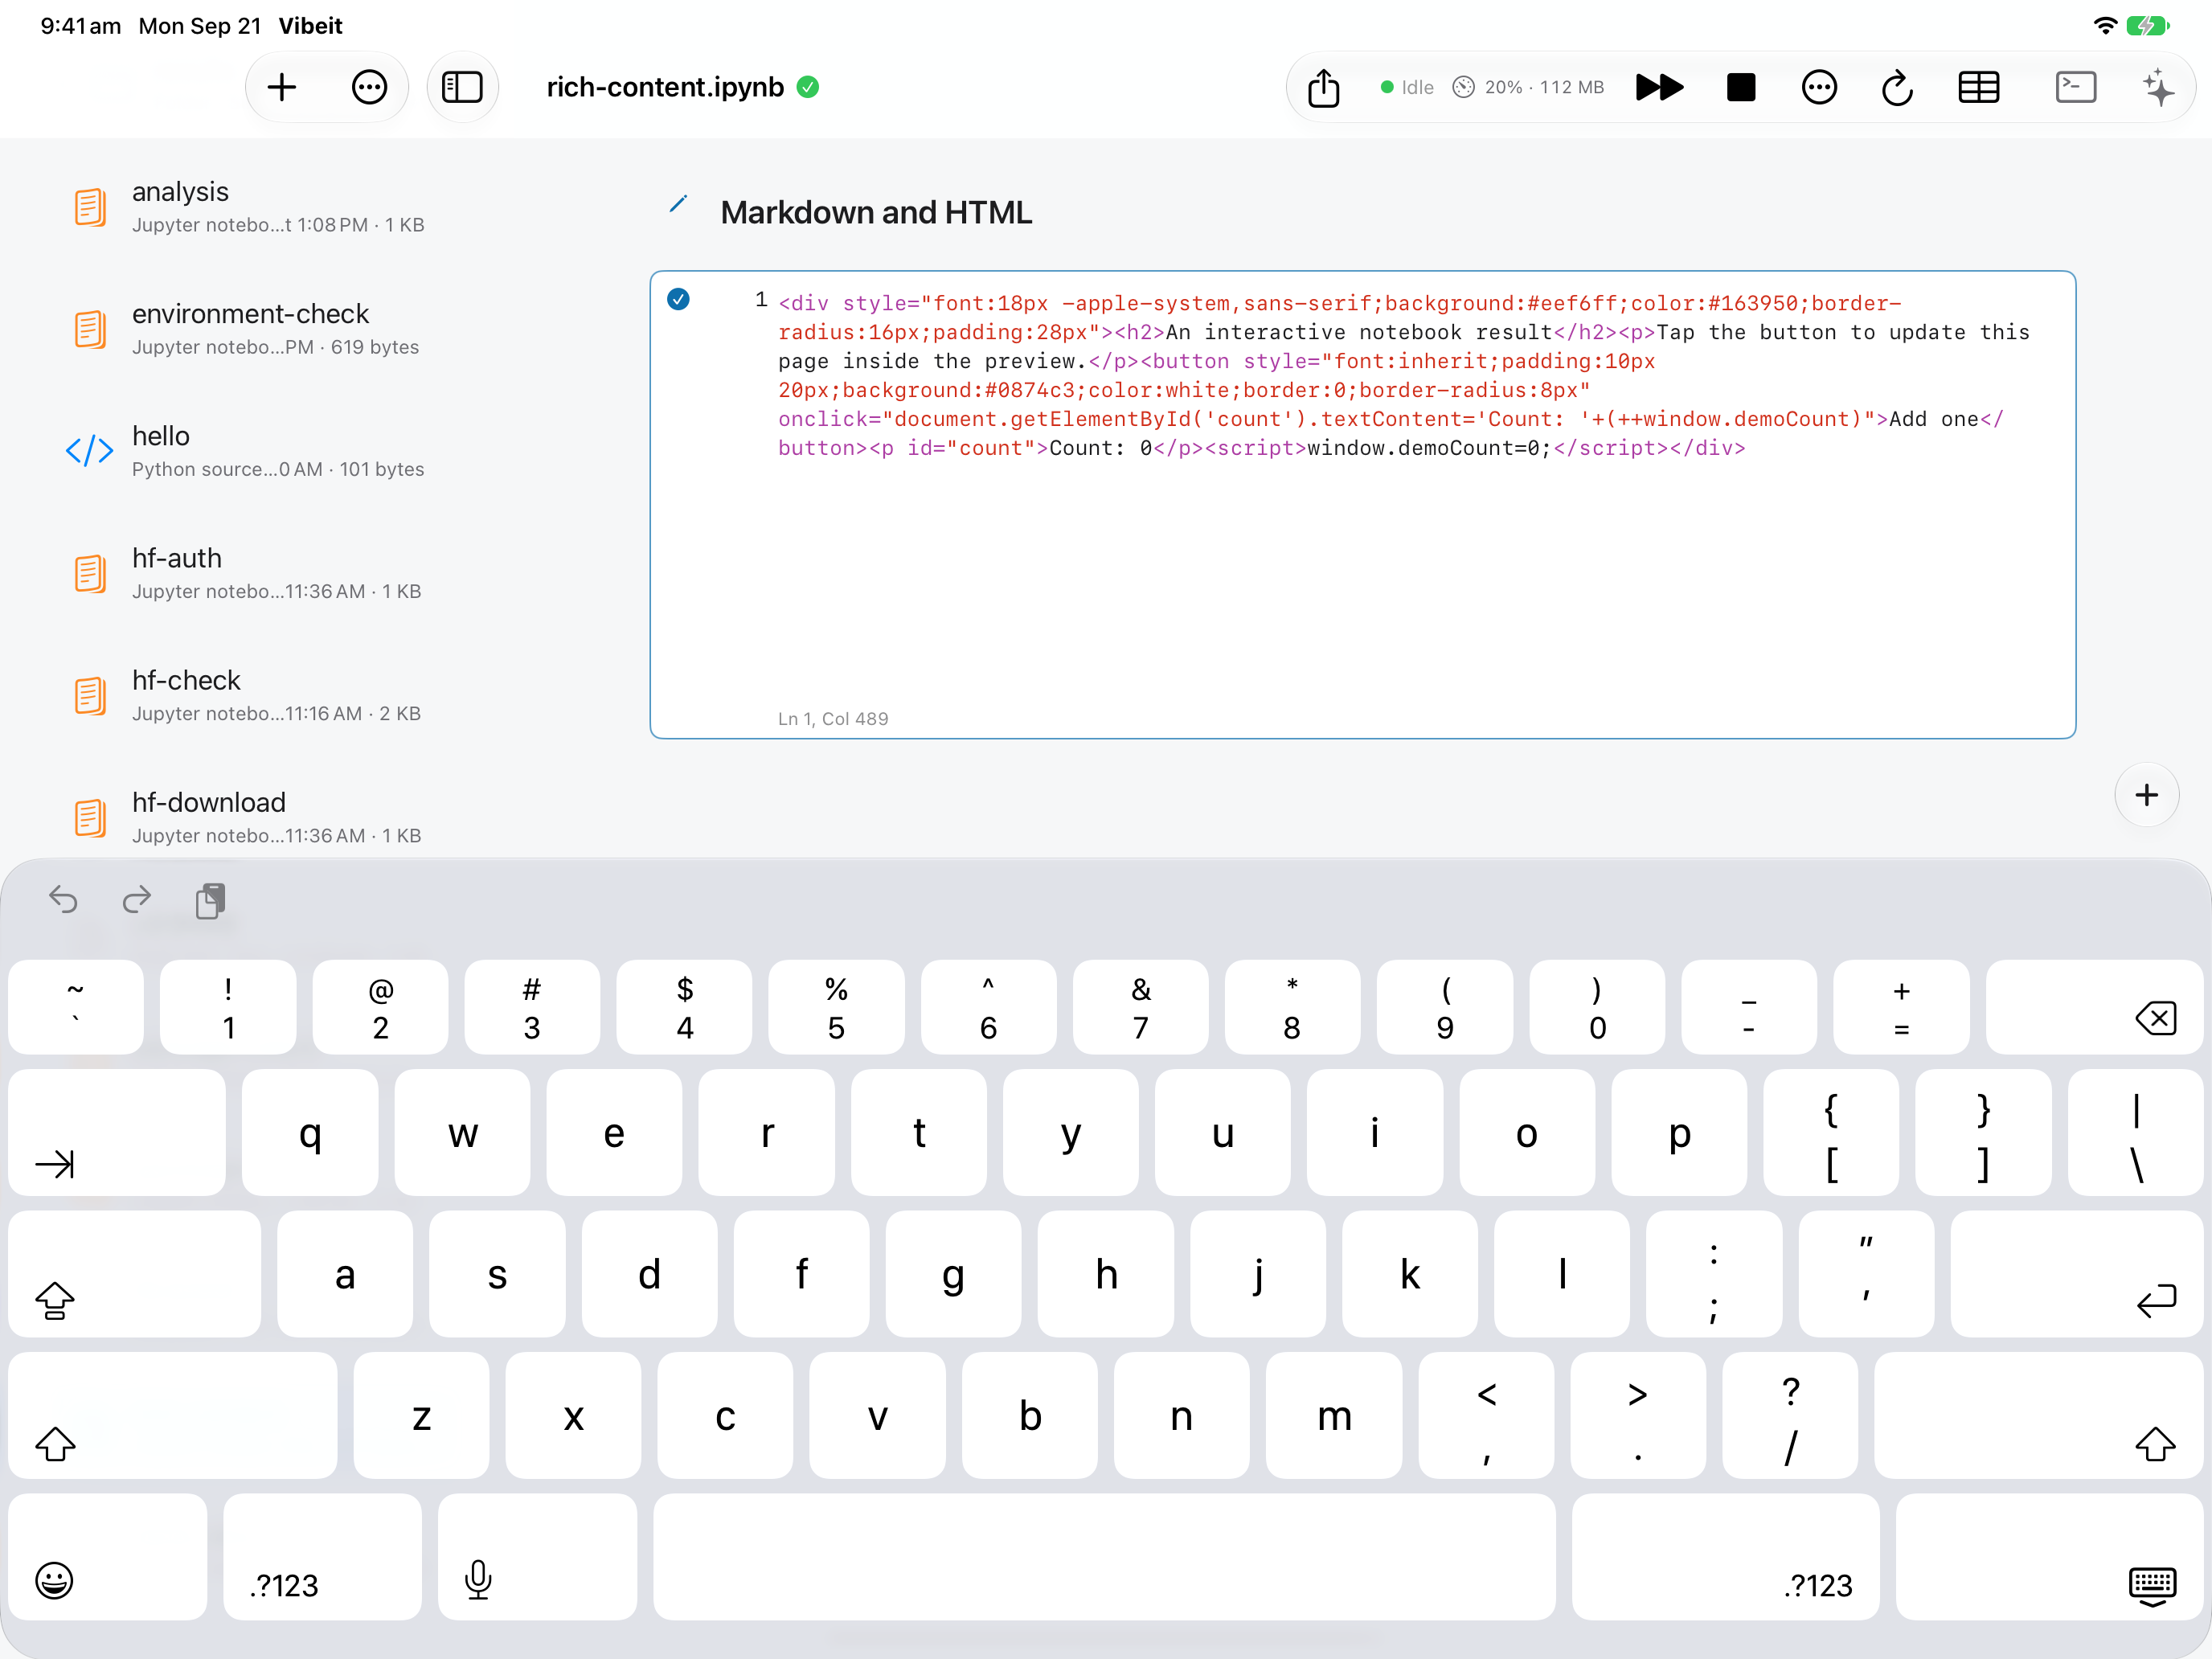Tap the letter z key
Image resolution: width=2212 pixels, height=1659 pixels.
[x=421, y=1415]
